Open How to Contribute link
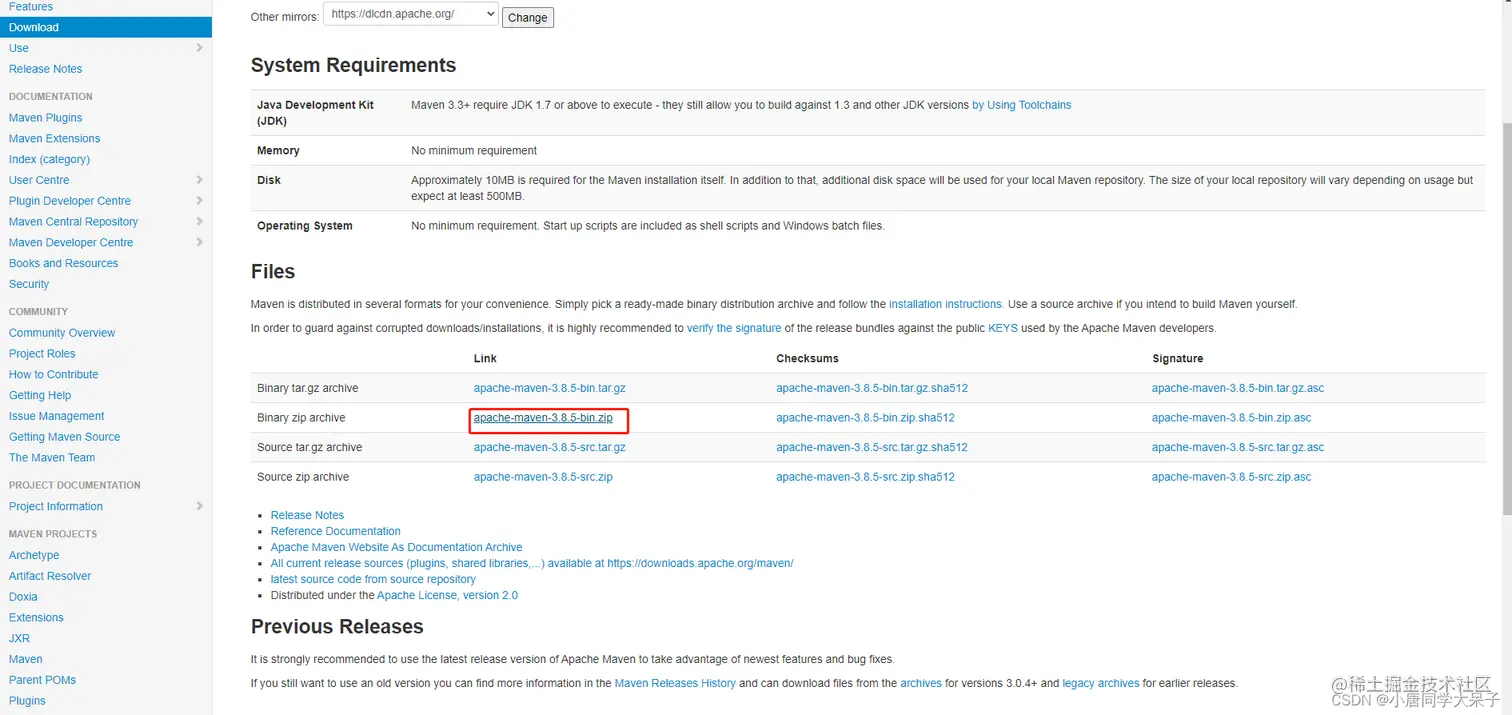 coord(54,374)
